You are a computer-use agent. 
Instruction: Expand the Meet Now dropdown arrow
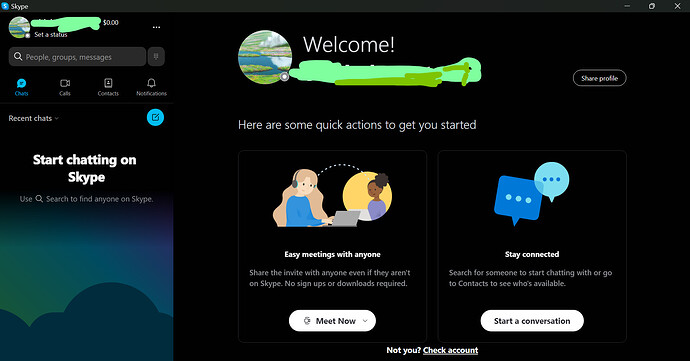[x=365, y=321]
